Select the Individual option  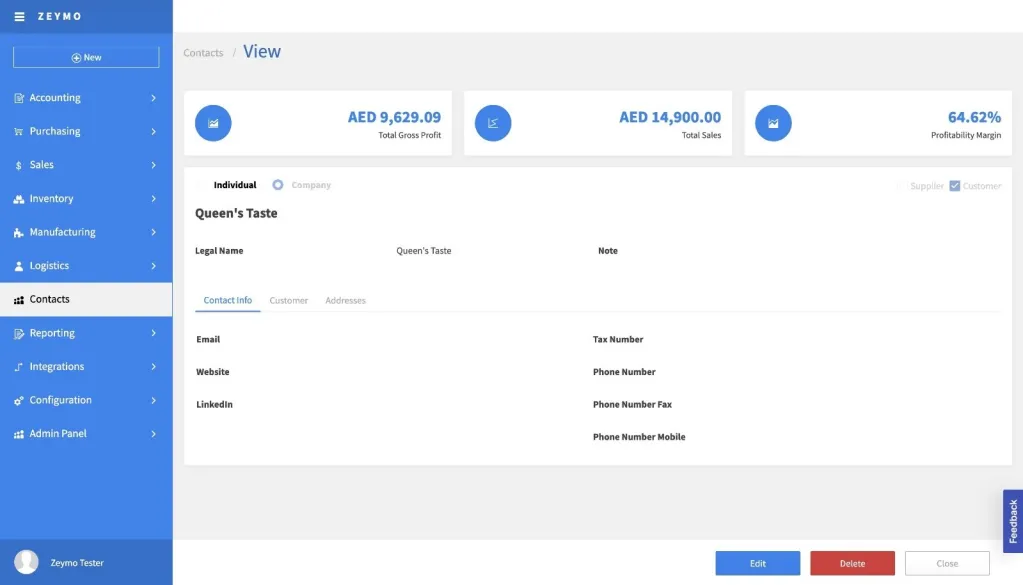tap(235, 185)
